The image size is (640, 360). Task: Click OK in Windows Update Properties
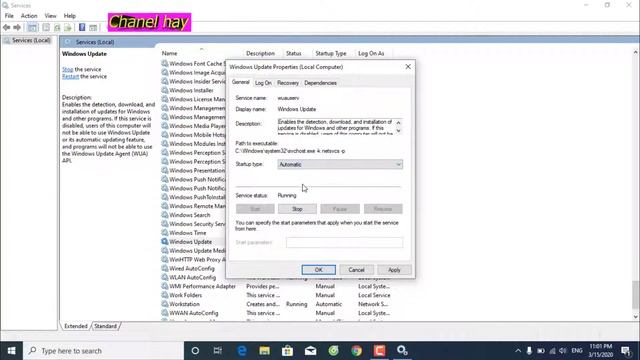tap(318, 270)
